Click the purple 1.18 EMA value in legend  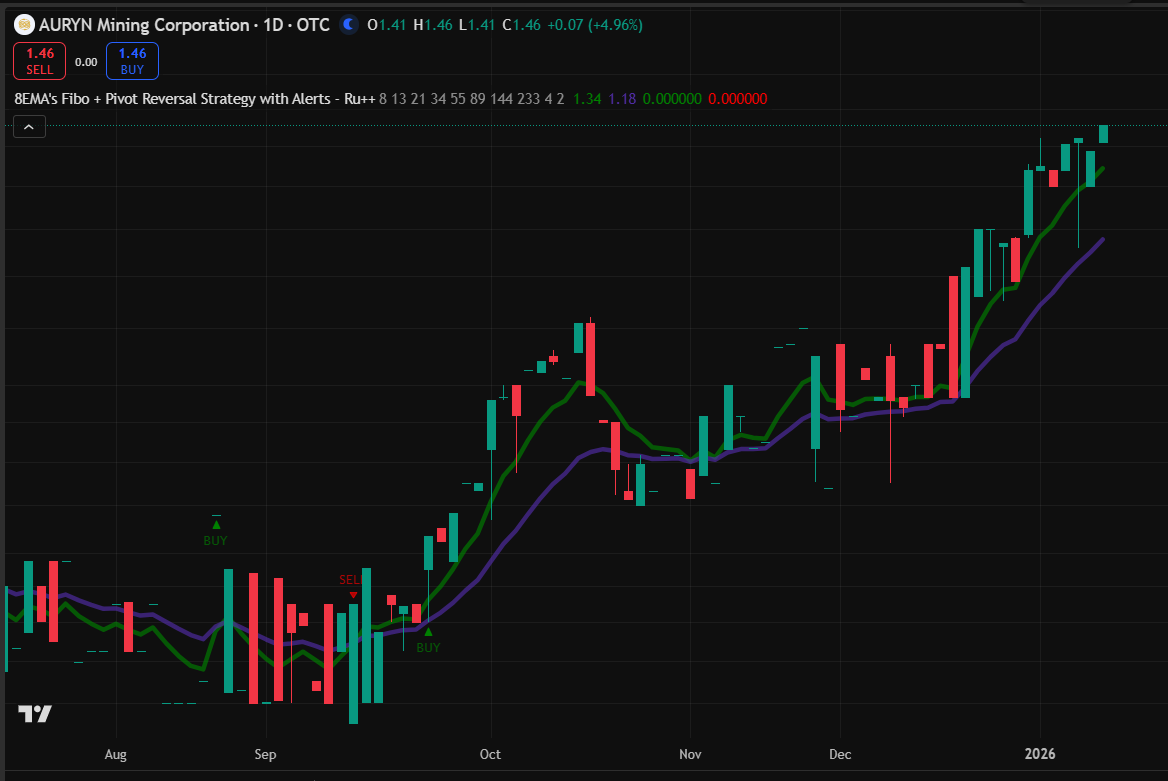coord(622,99)
